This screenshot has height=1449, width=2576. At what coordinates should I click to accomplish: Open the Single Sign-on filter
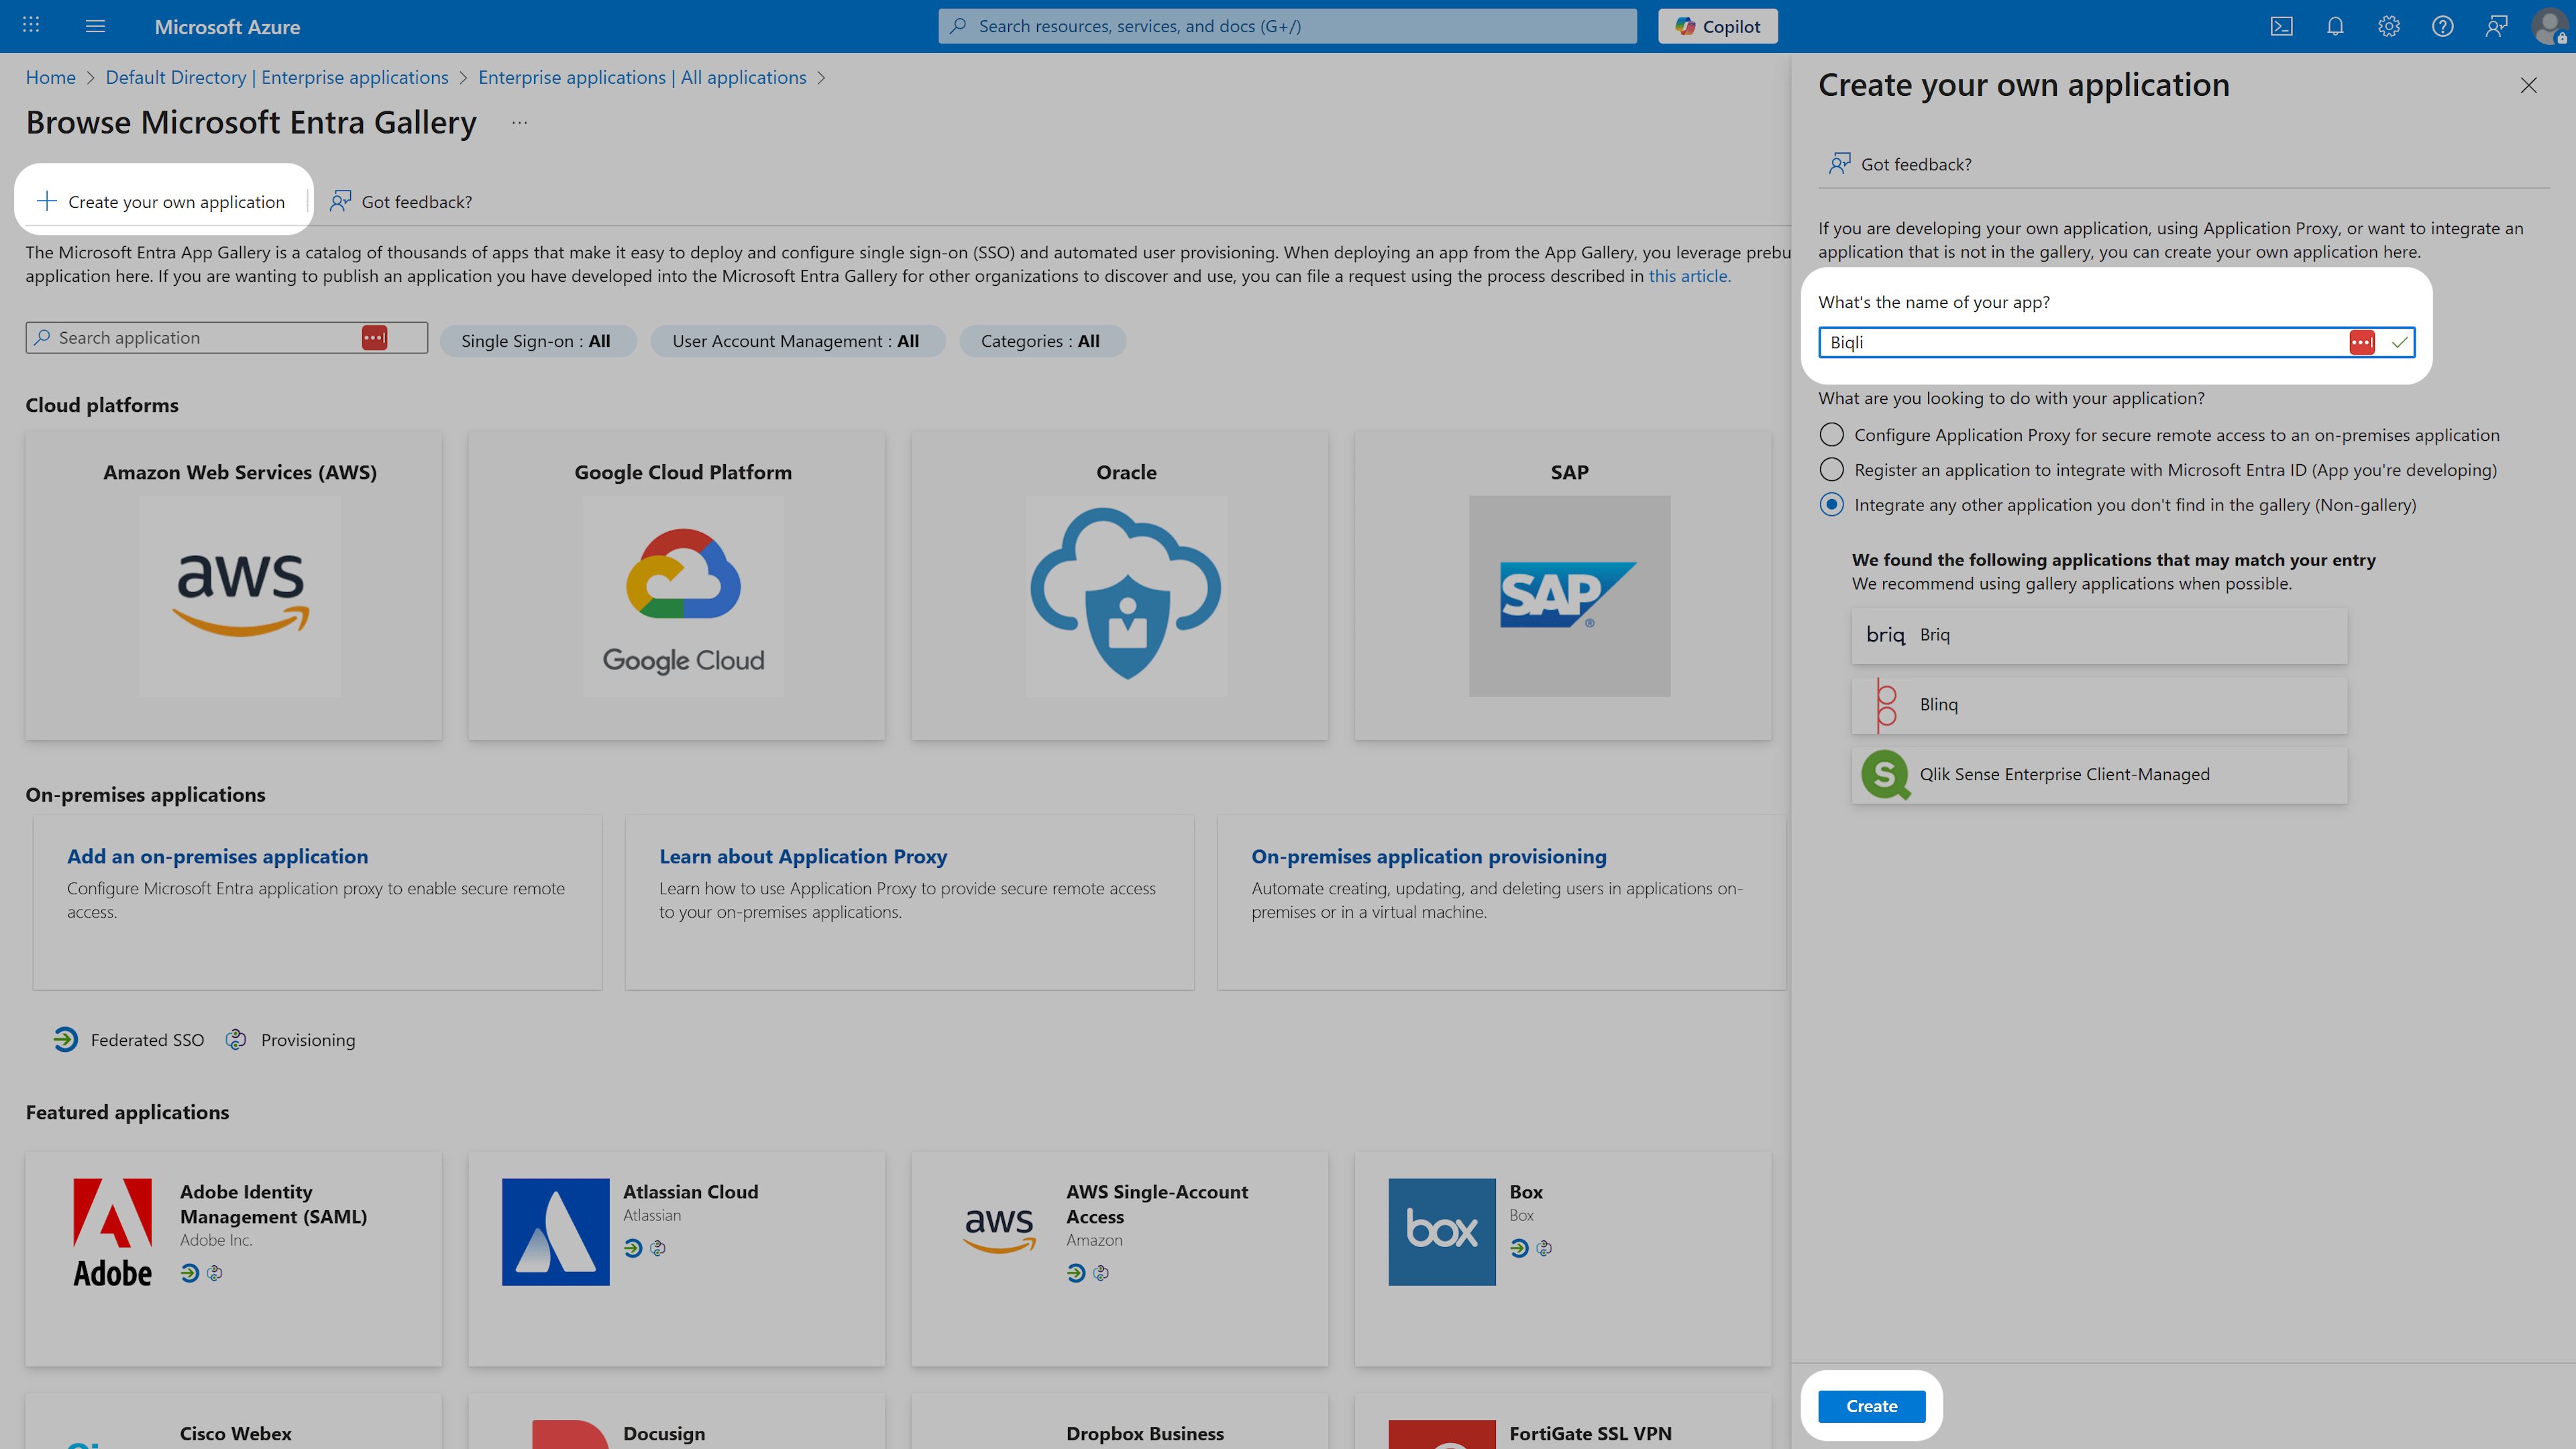click(x=537, y=340)
